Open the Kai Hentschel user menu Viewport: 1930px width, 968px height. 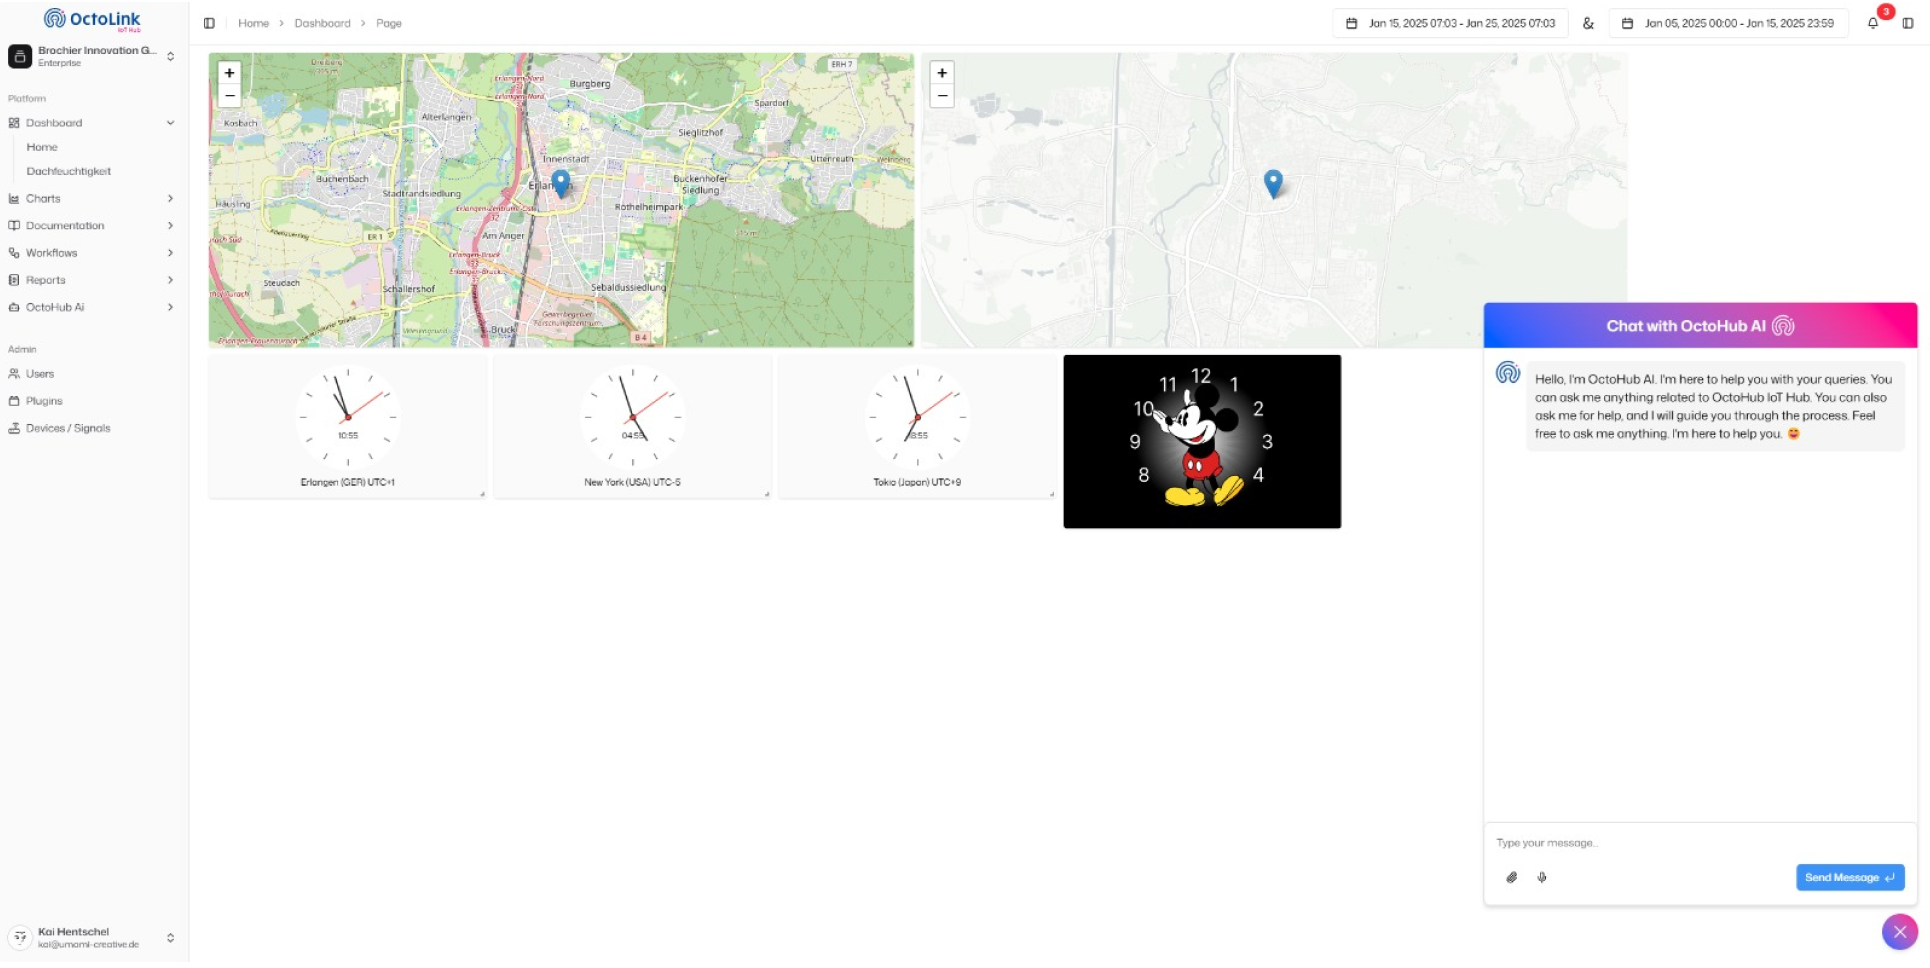(x=94, y=937)
